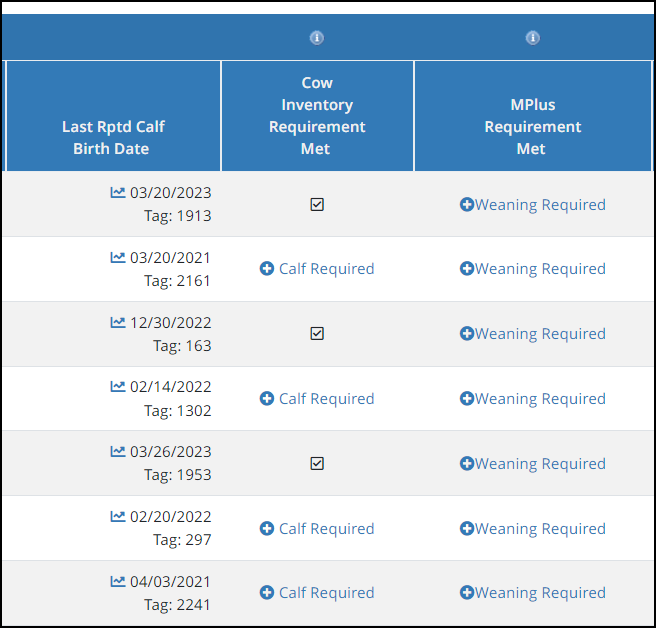Open chart icon beside 02/14/2022 birth date
This screenshot has width=656, height=628.
click(118, 386)
